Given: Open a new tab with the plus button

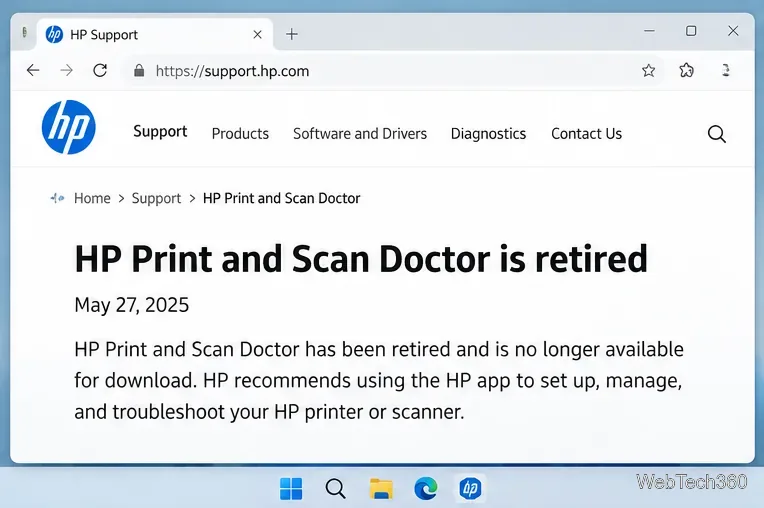Looking at the screenshot, I should click(x=292, y=34).
